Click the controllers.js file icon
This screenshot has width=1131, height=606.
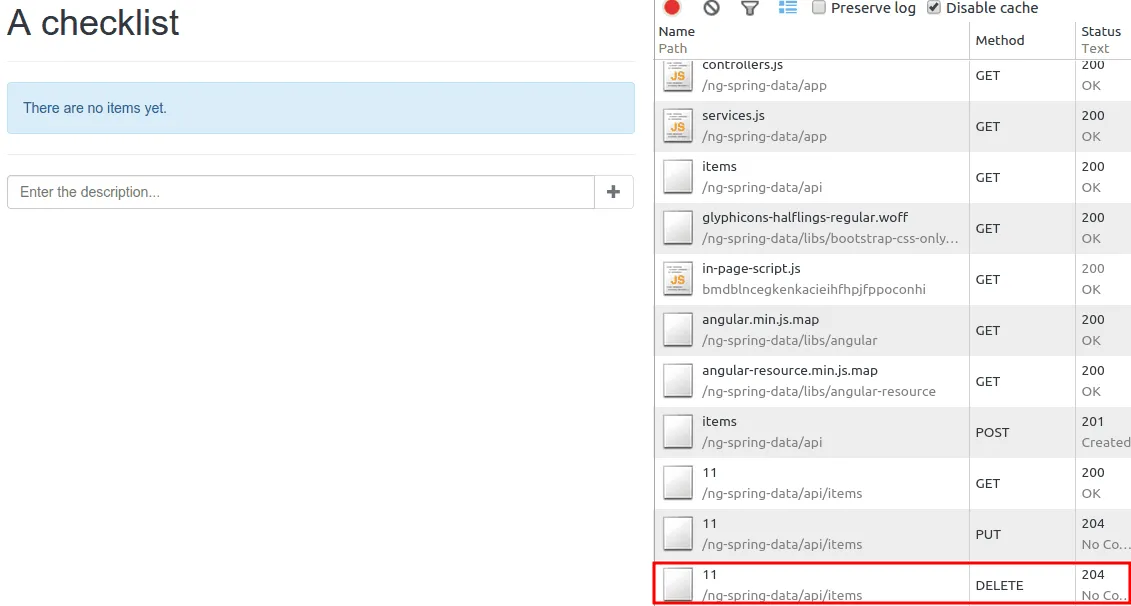pyautogui.click(x=678, y=76)
